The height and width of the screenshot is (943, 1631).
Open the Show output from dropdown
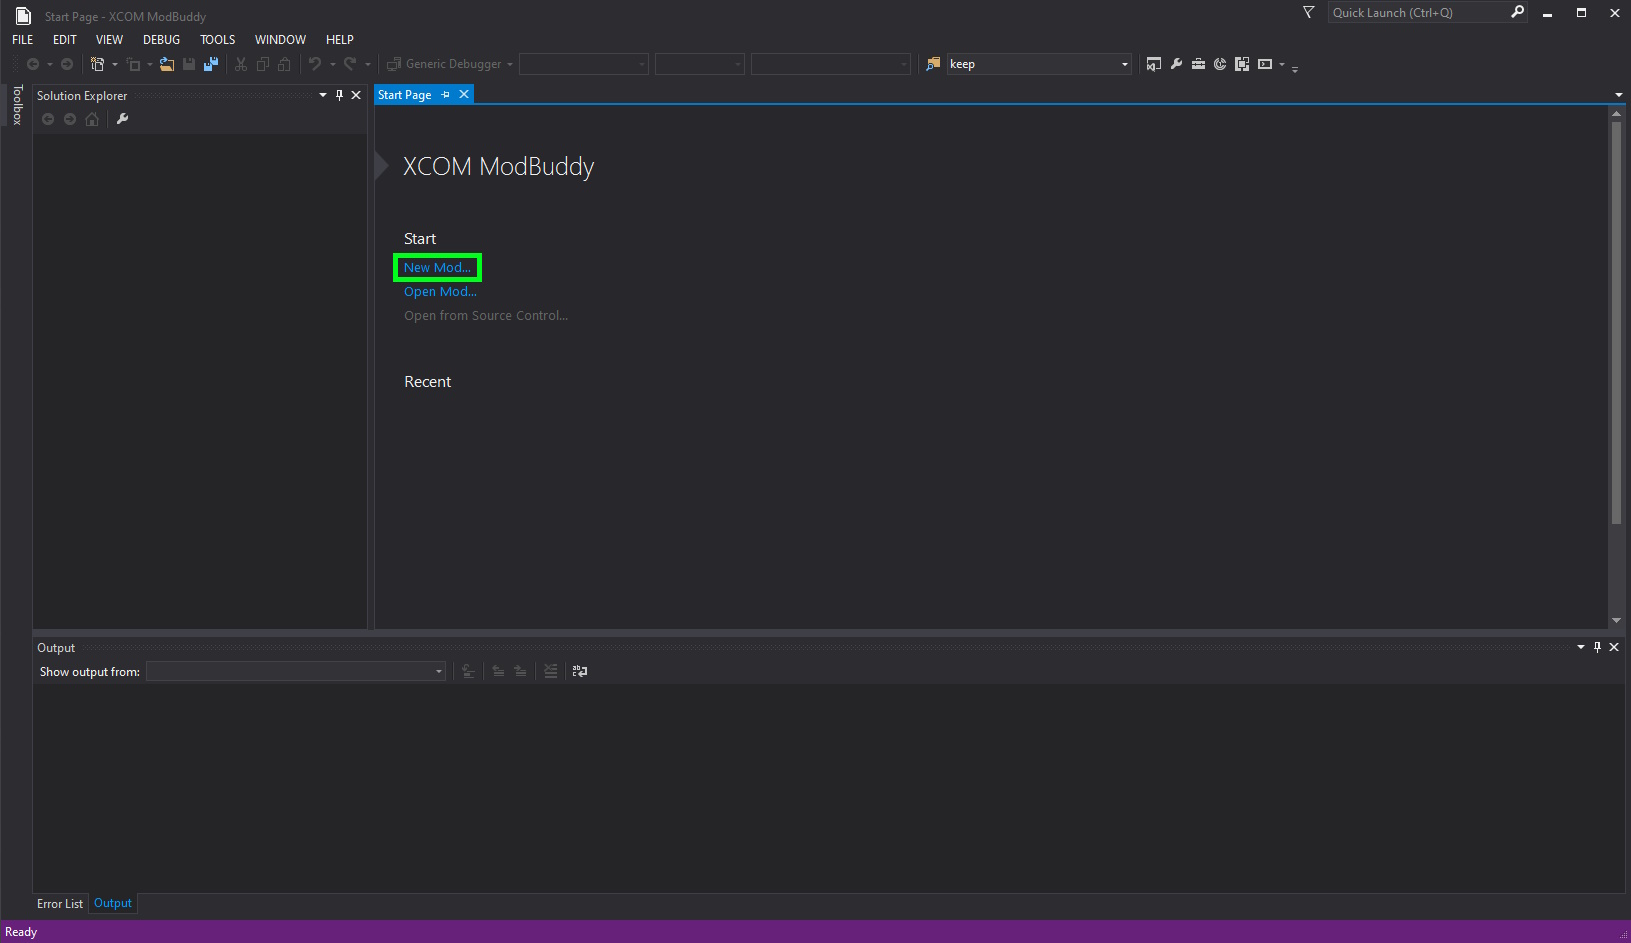point(439,671)
